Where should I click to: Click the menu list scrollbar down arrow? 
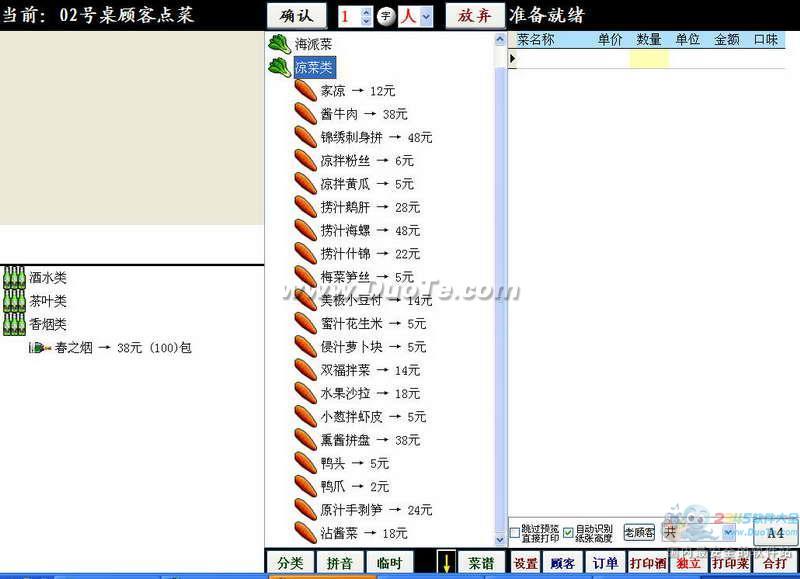[x=500, y=539]
